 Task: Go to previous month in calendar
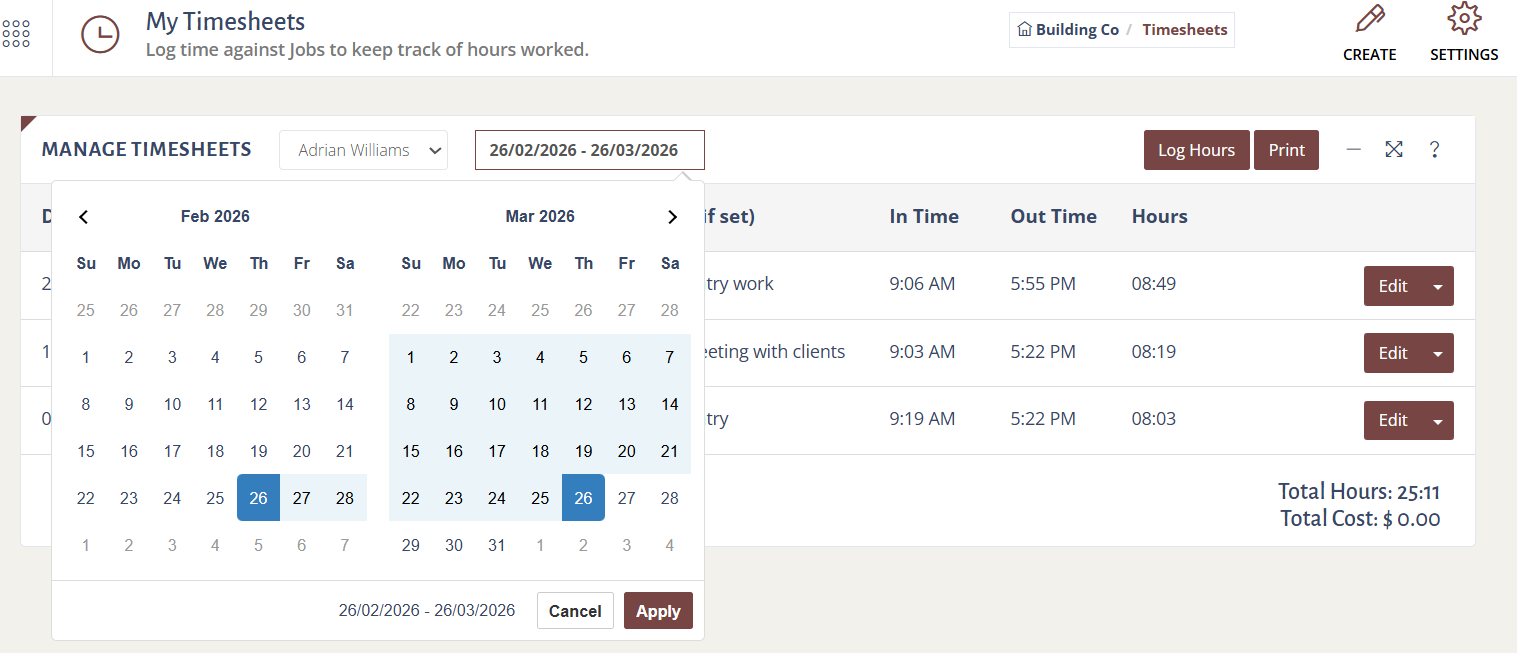(84, 217)
